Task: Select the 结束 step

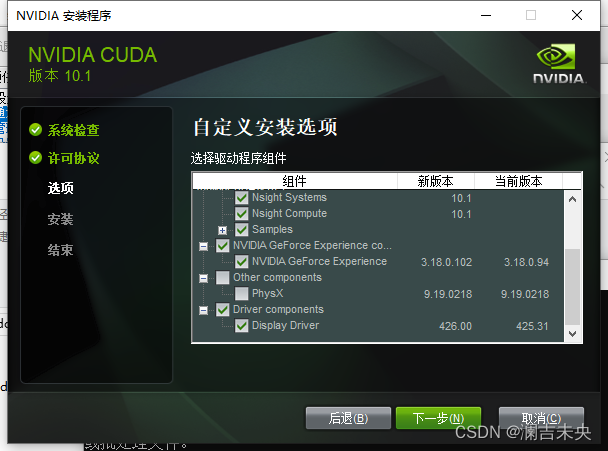Action: pyautogui.click(x=60, y=250)
